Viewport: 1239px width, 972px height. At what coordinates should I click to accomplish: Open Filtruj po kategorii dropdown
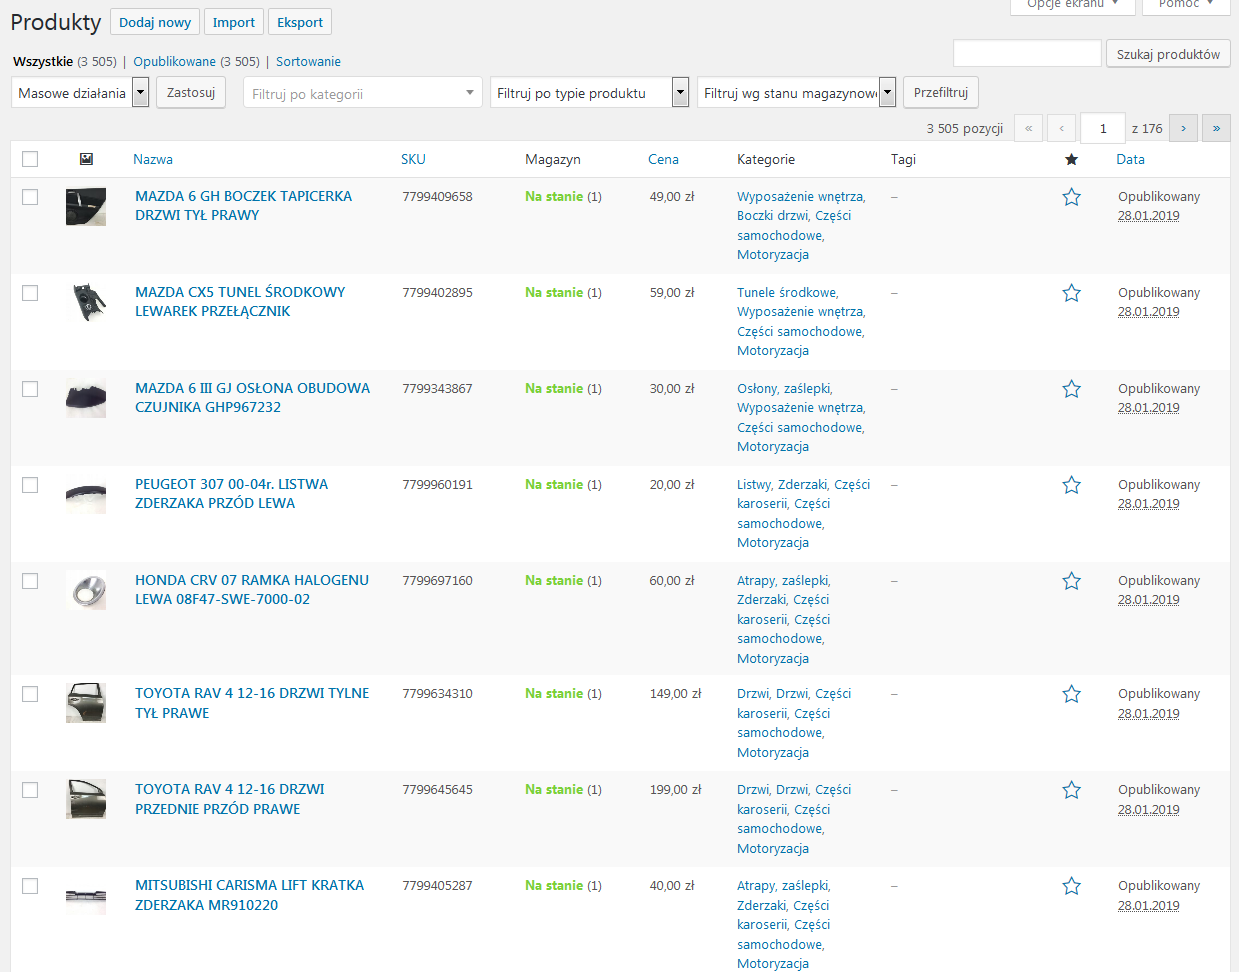(x=363, y=93)
